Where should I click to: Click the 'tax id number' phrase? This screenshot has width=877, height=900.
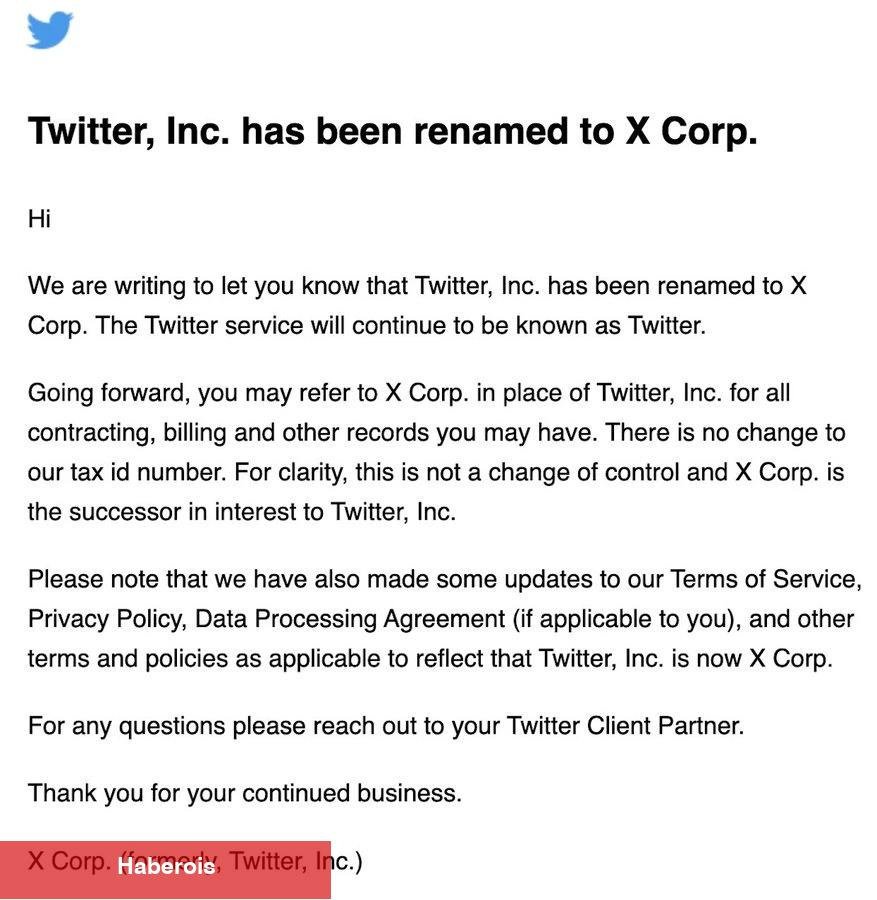click(x=148, y=472)
